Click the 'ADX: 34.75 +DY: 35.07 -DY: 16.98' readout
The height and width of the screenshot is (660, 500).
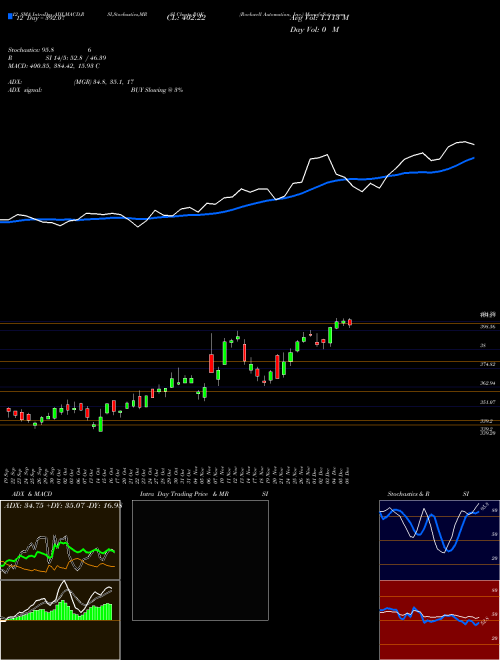pos(63,506)
